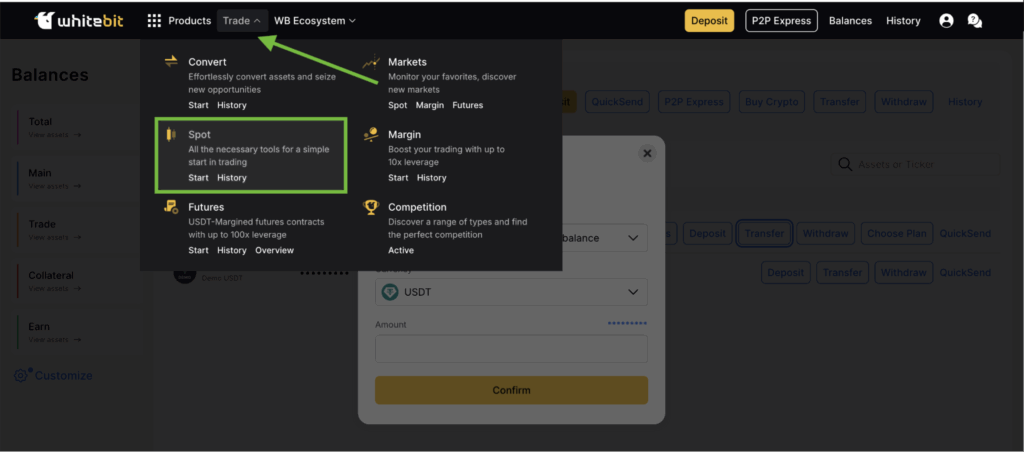Click the USDT Tether coin icon
The image size is (1024, 452).
coord(390,292)
